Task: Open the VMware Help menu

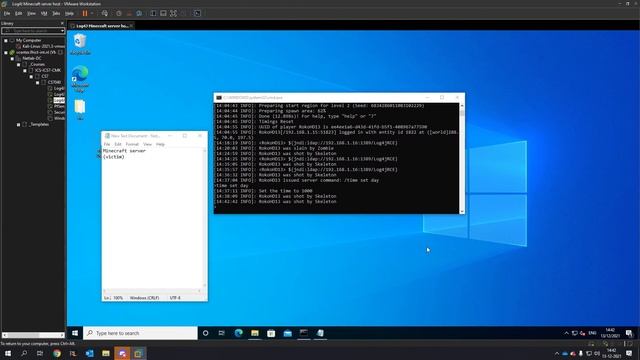Action: tap(69, 13)
